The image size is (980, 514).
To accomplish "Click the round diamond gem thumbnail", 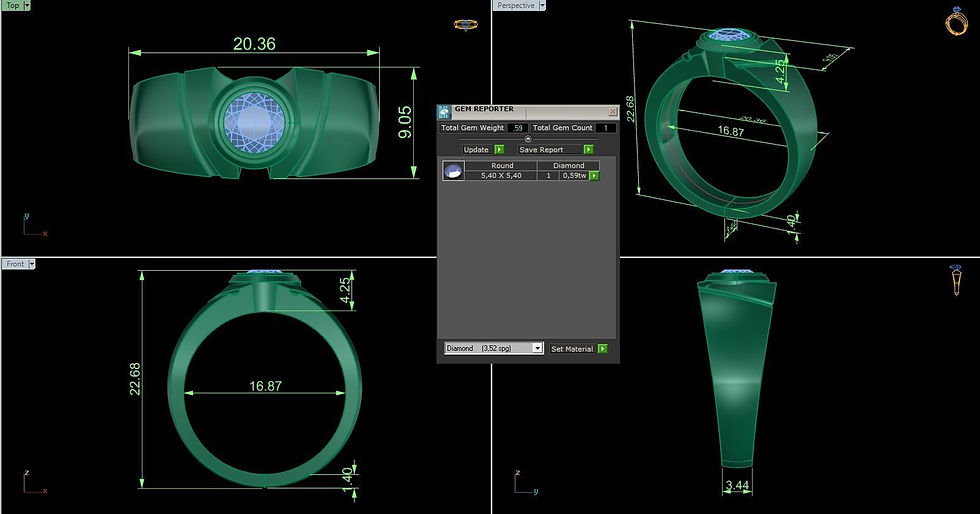I will [x=453, y=171].
